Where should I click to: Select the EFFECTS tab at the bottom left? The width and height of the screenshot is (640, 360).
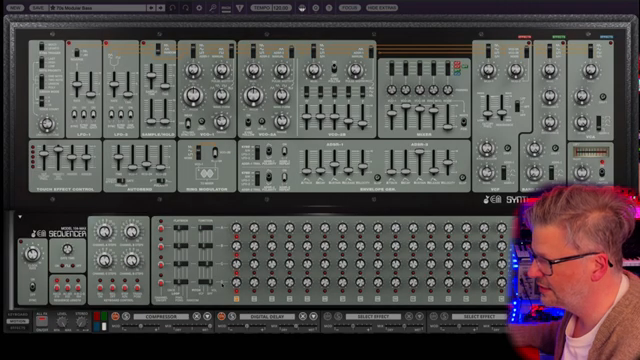click(x=18, y=327)
